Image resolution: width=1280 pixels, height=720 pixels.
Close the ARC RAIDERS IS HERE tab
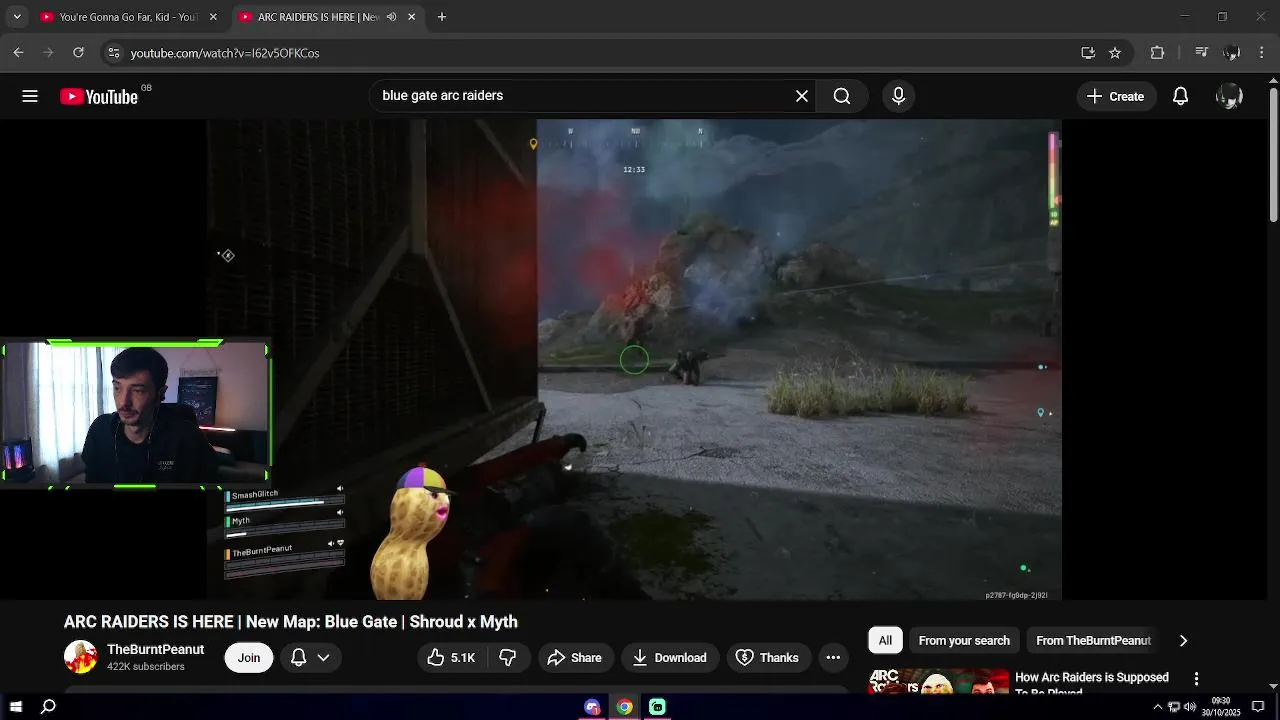[412, 17]
